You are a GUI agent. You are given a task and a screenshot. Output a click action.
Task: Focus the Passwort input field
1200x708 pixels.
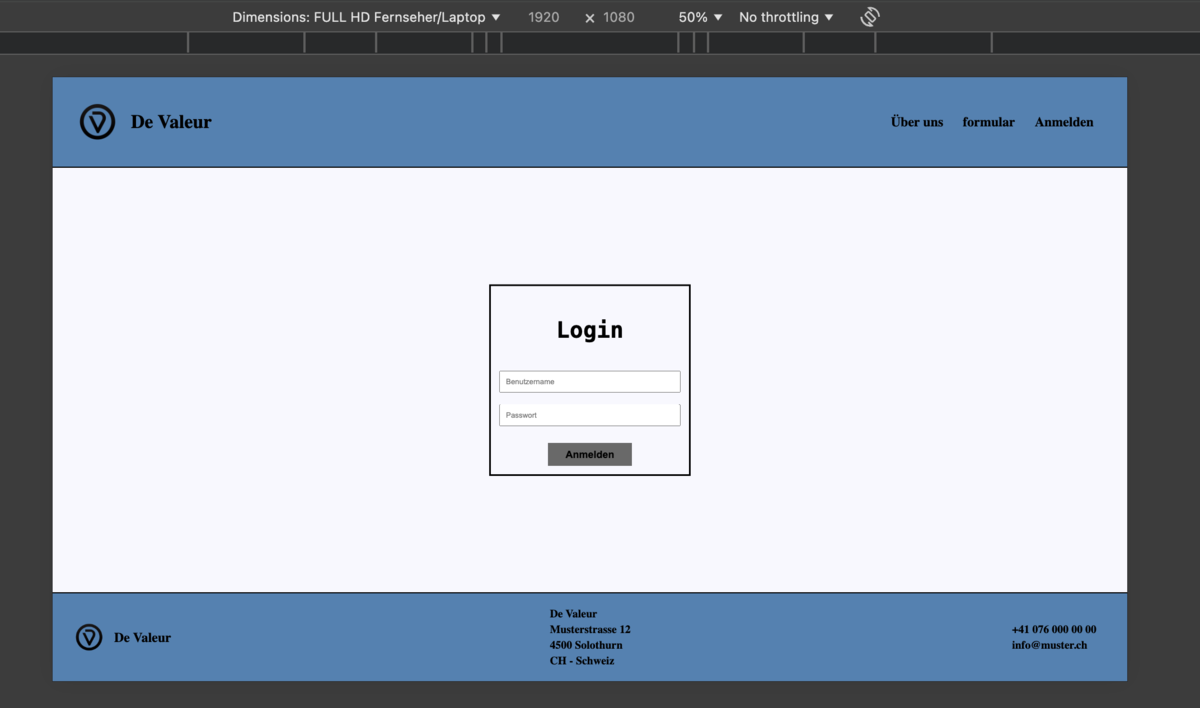pos(589,415)
